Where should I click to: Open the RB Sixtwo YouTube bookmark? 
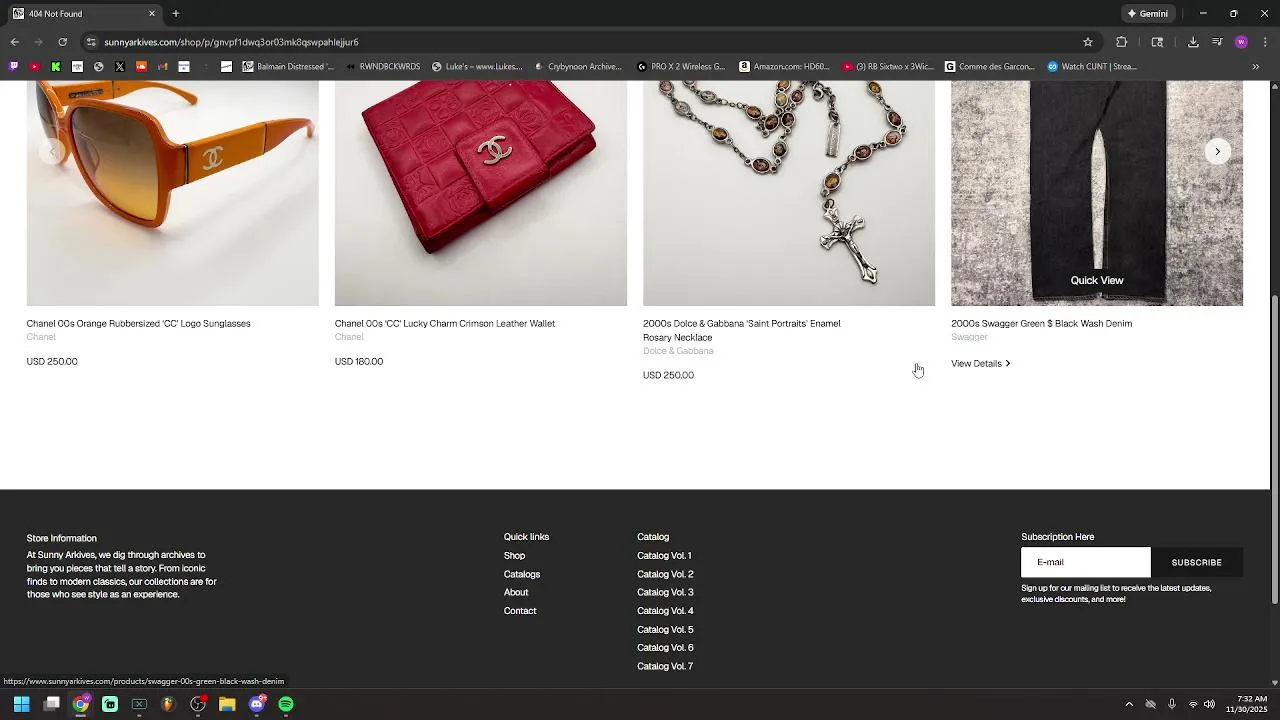[887, 67]
